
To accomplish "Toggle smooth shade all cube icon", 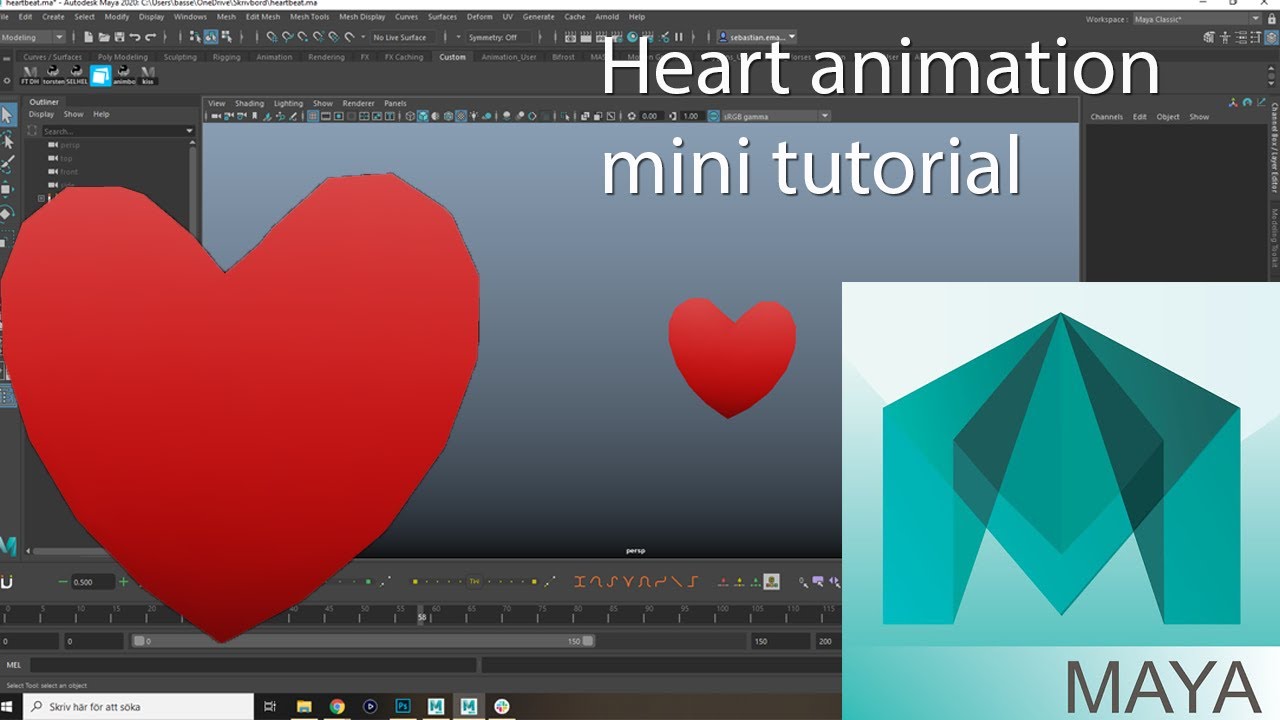I will click(x=423, y=116).
